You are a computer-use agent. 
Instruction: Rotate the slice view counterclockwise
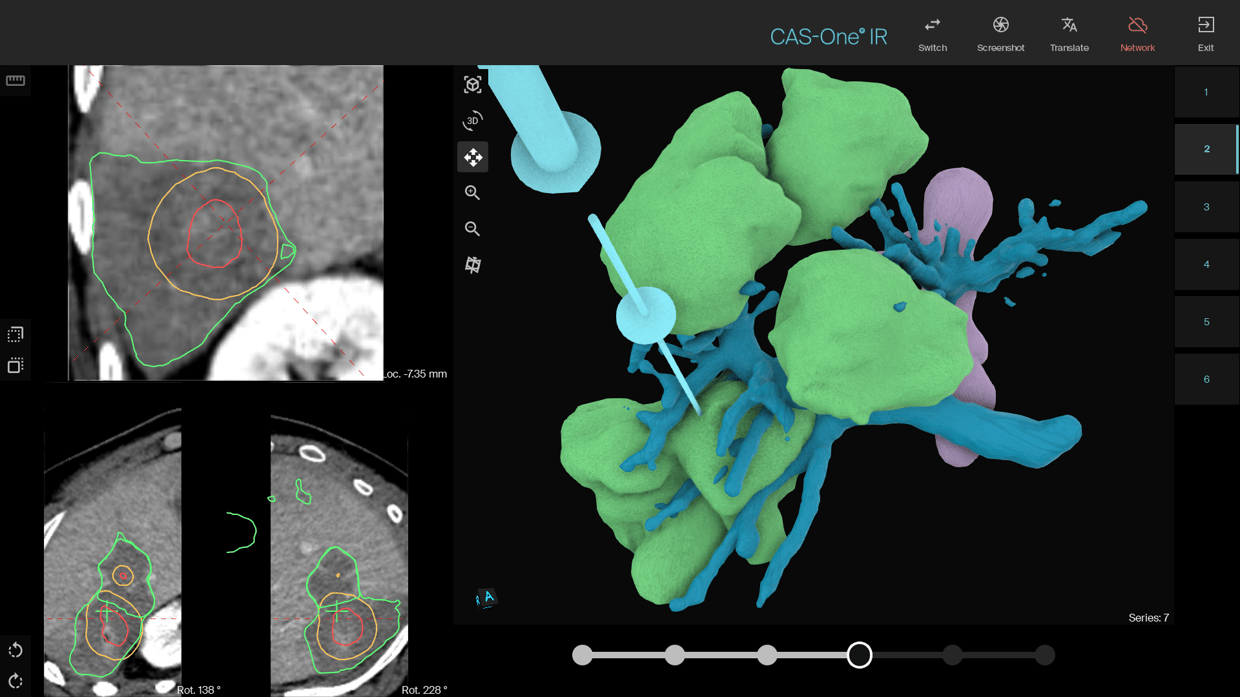point(15,651)
